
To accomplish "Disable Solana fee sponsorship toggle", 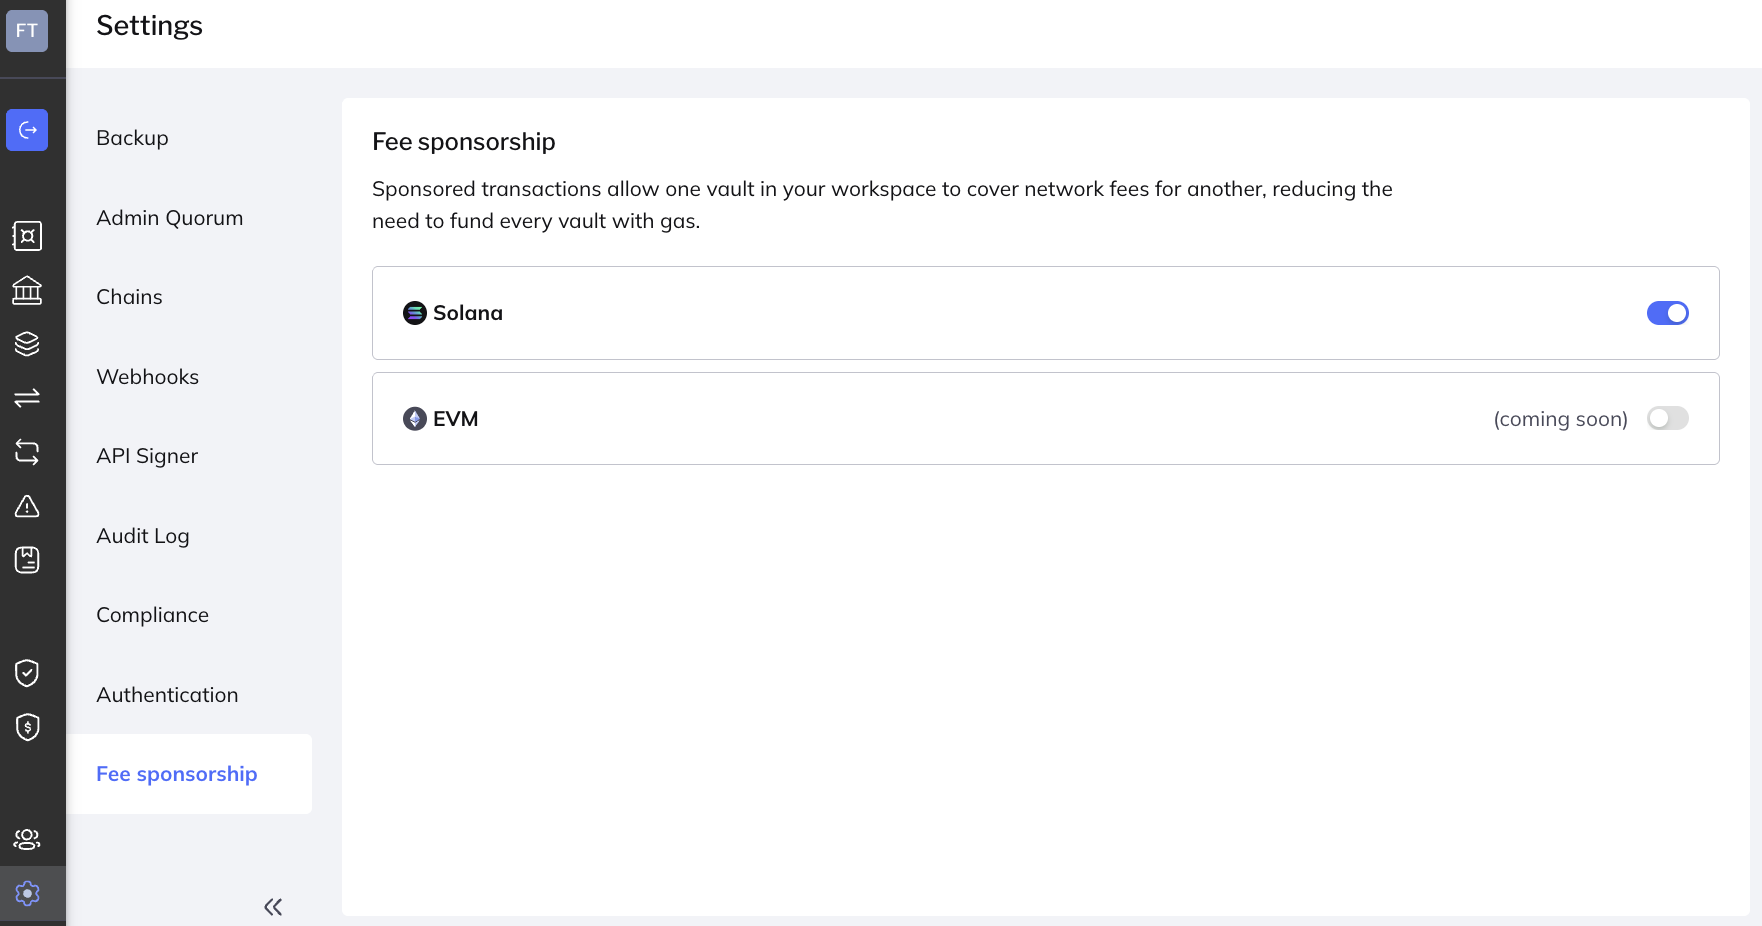I will coord(1667,313).
